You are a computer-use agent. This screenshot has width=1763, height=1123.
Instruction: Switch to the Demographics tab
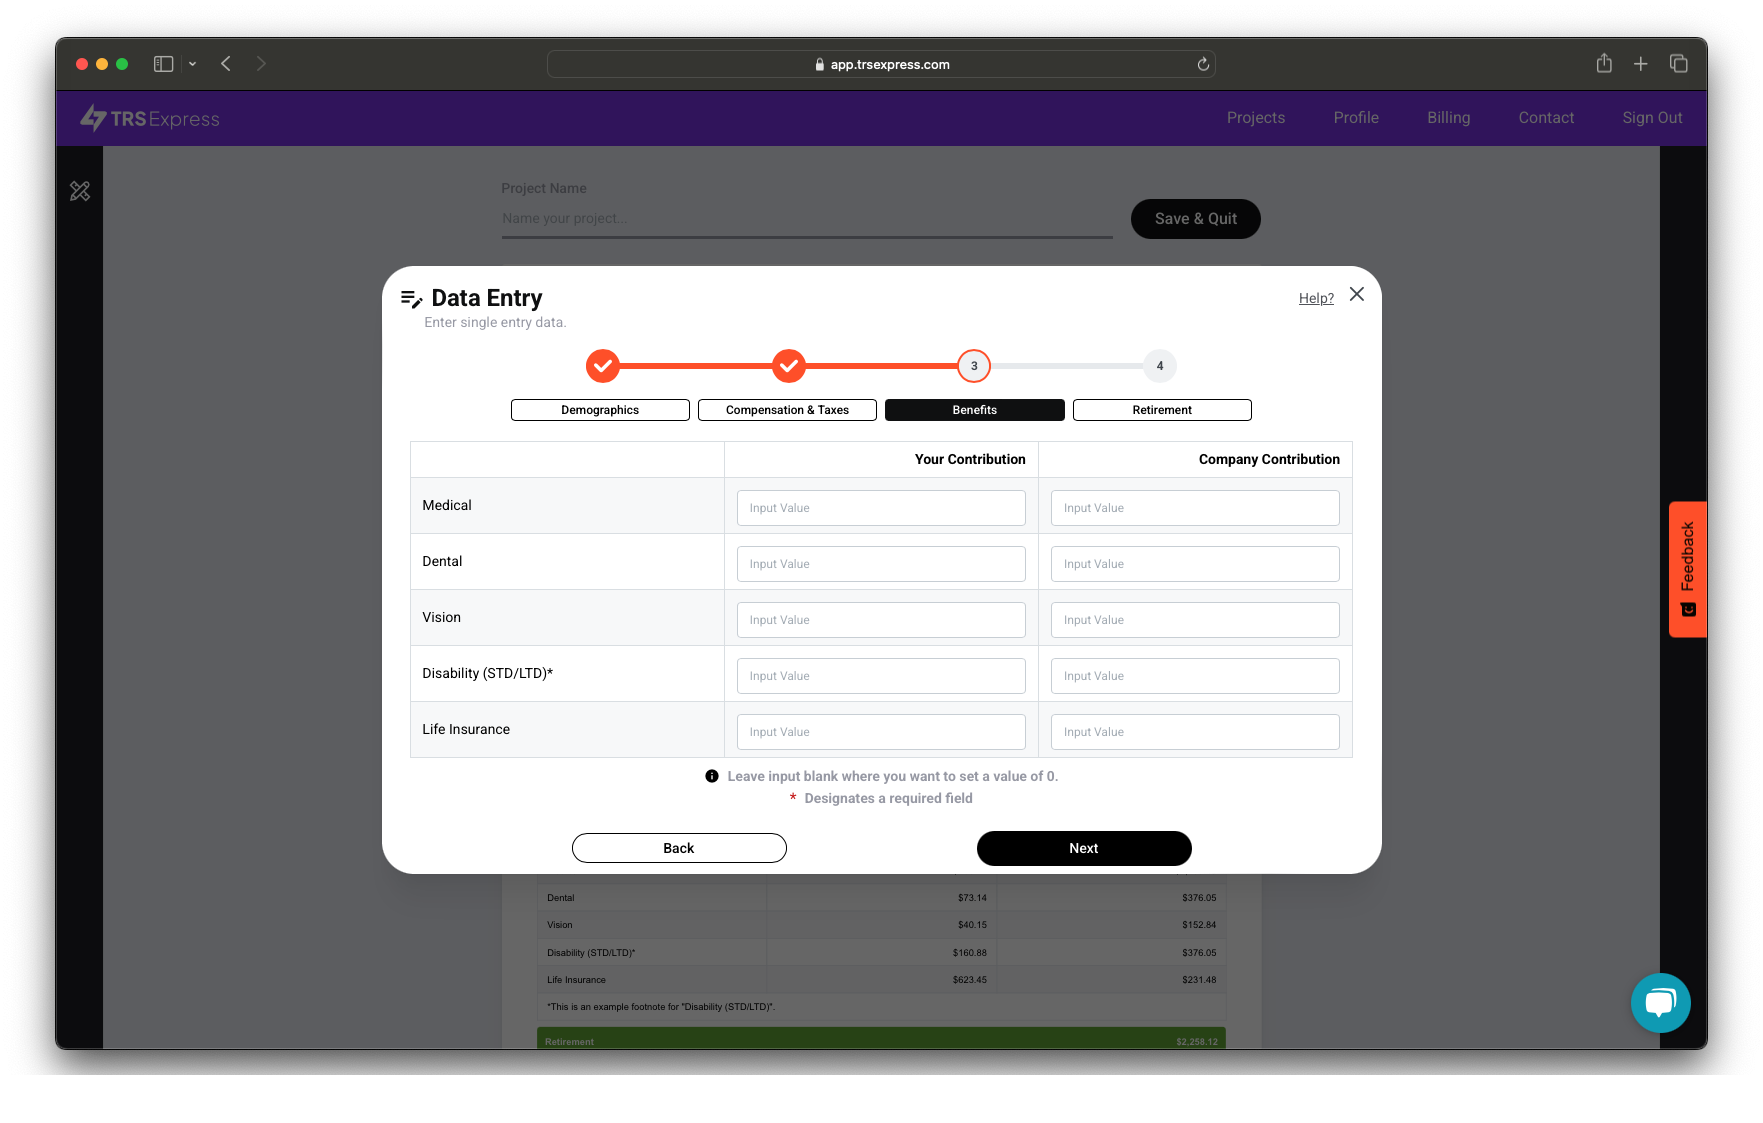coord(600,410)
